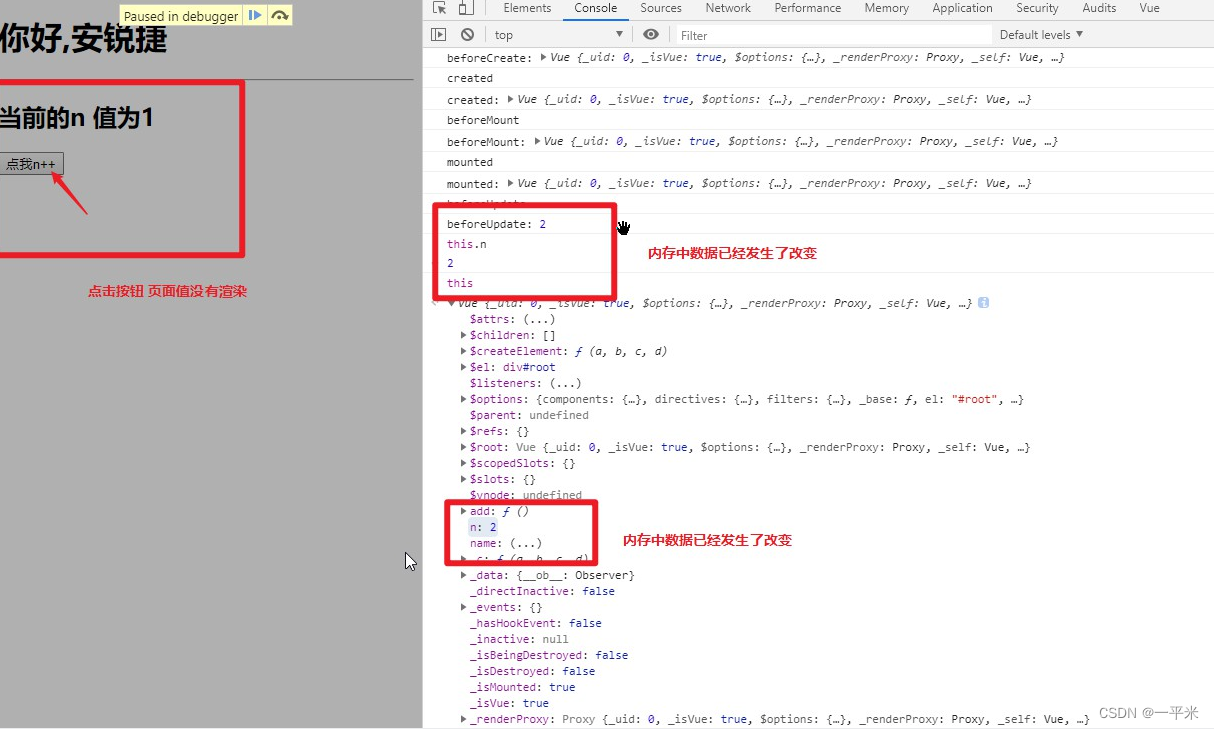Viewport: 1214px width, 729px height.
Task: Open the Default levels dropdown
Action: (1041, 34)
